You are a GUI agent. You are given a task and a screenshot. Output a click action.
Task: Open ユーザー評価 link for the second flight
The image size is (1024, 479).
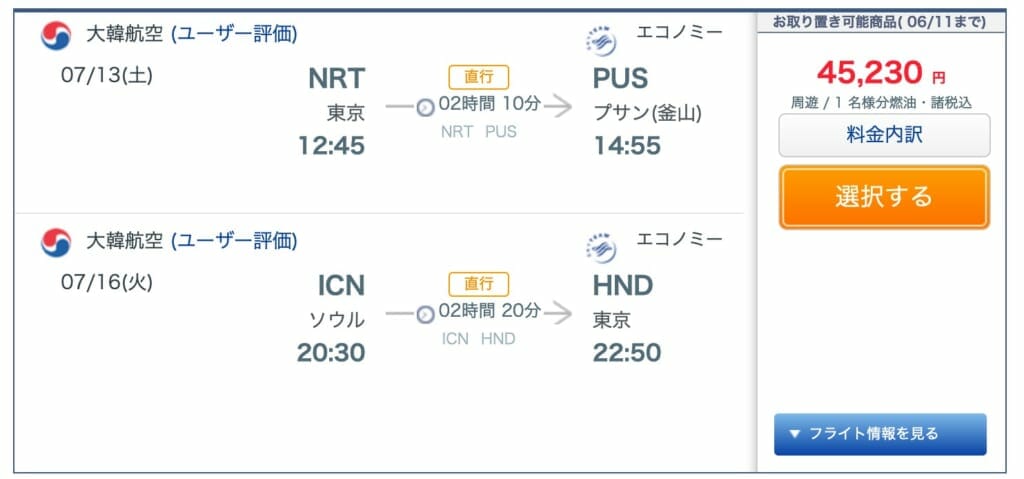234,241
